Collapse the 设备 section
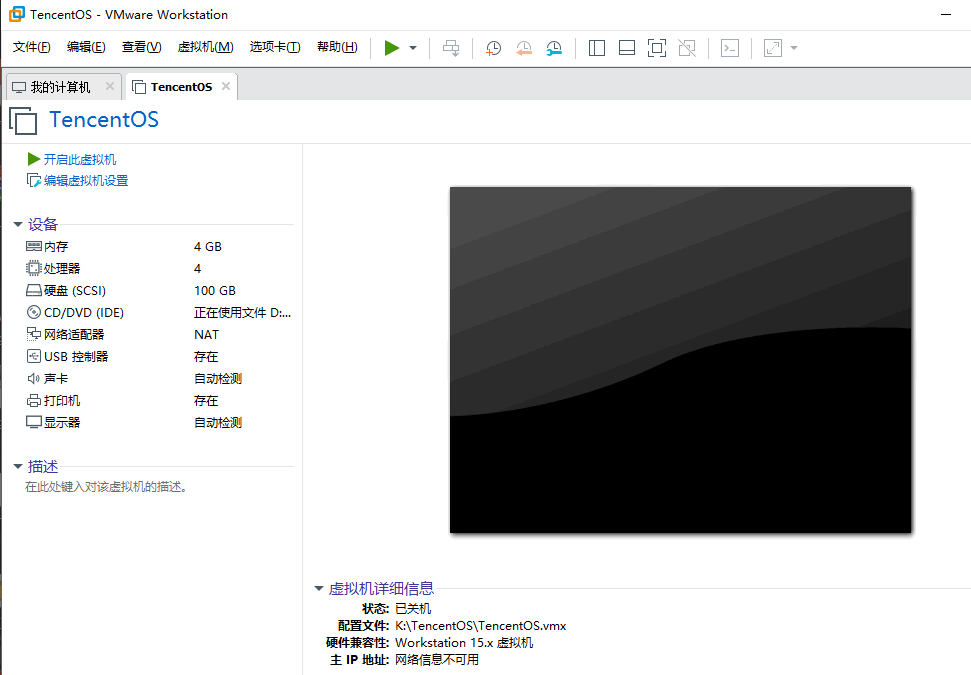 tap(18, 224)
